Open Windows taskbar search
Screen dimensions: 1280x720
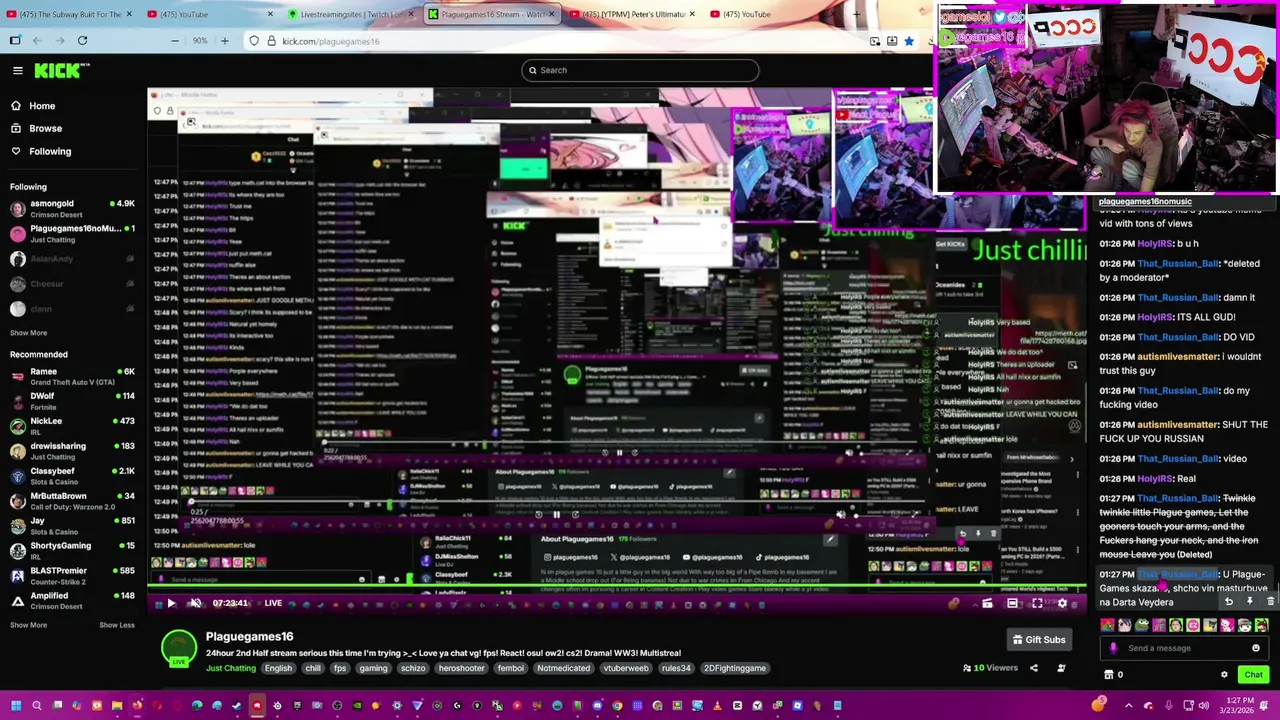(37, 706)
